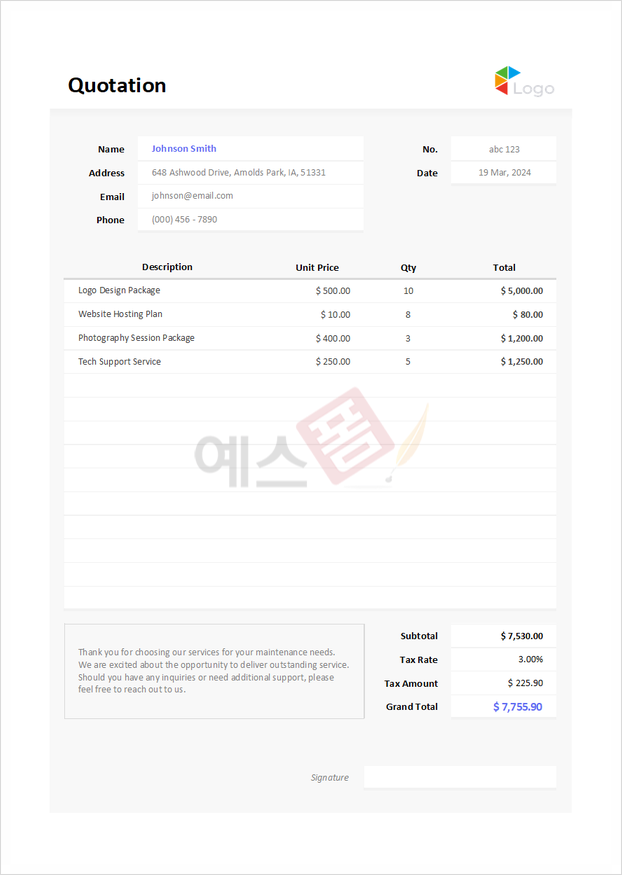The height and width of the screenshot is (875, 622).
Task: Click quantity 8 for Website Hosting Plan
Action: tap(408, 315)
